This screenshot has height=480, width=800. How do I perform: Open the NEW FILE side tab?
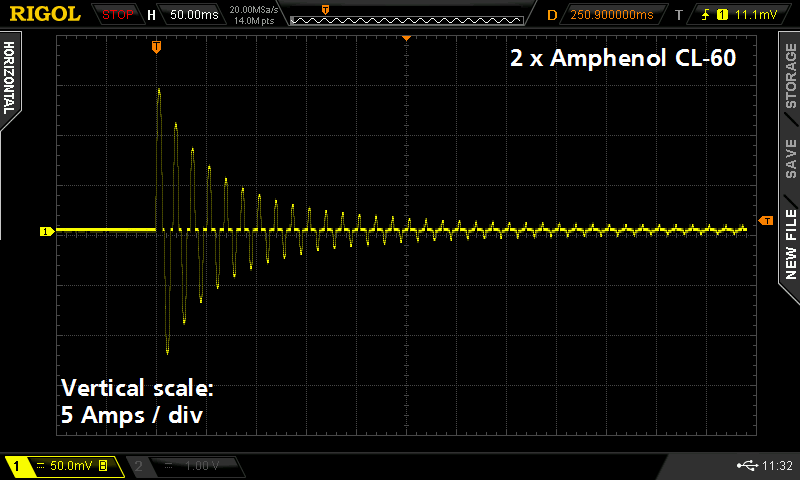coord(790,244)
